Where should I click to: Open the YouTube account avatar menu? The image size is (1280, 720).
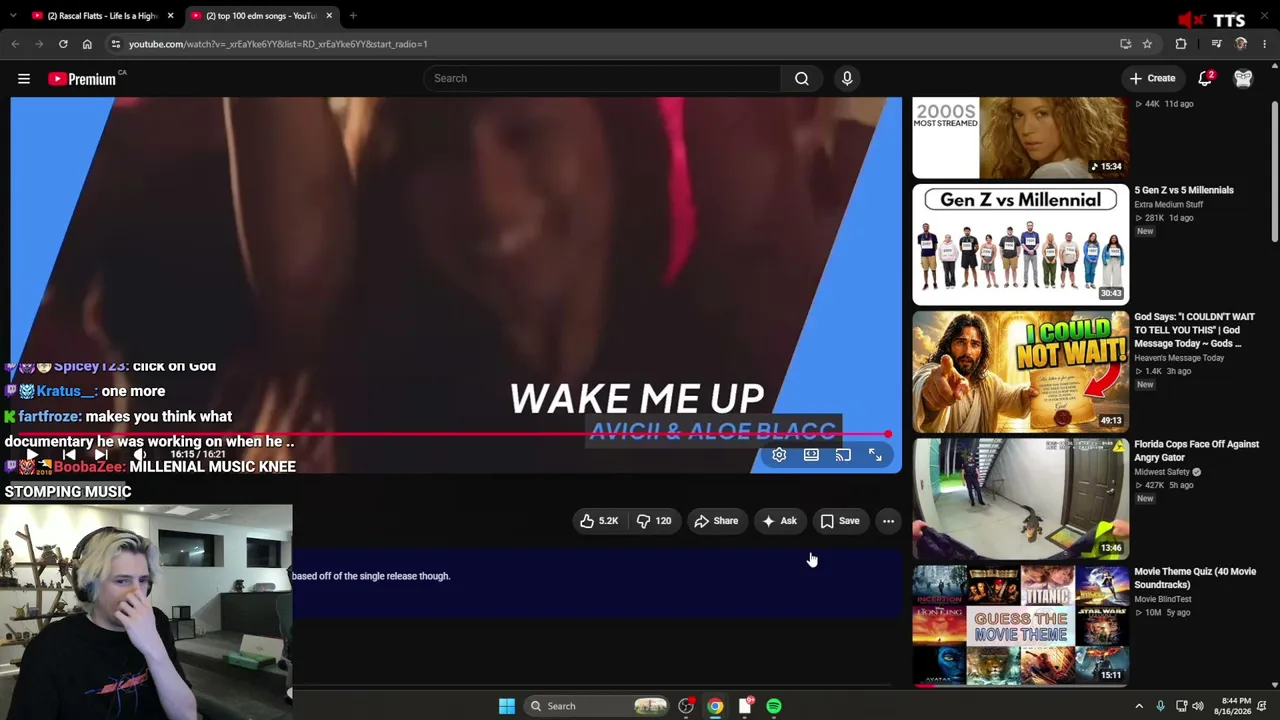(1243, 78)
